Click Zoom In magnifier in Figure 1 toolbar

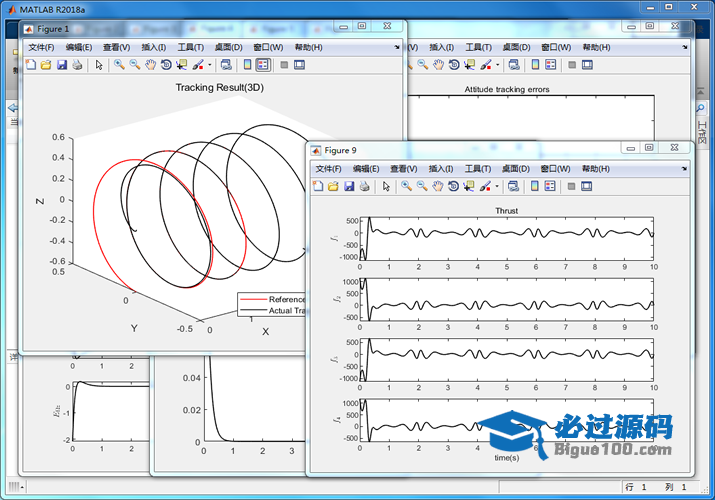[118, 65]
